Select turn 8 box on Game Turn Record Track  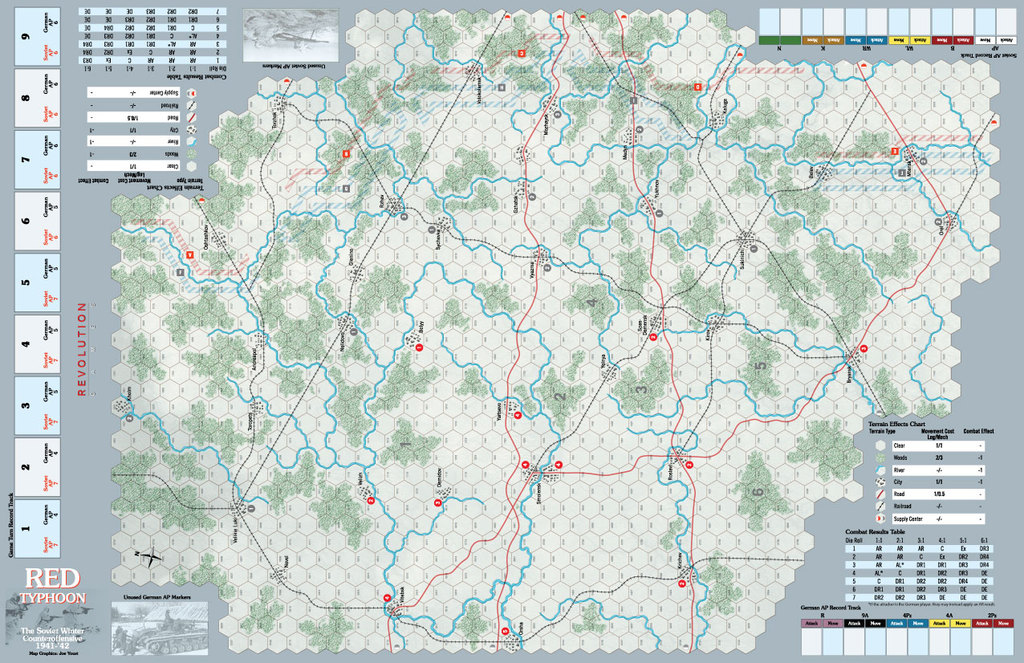tap(38, 98)
